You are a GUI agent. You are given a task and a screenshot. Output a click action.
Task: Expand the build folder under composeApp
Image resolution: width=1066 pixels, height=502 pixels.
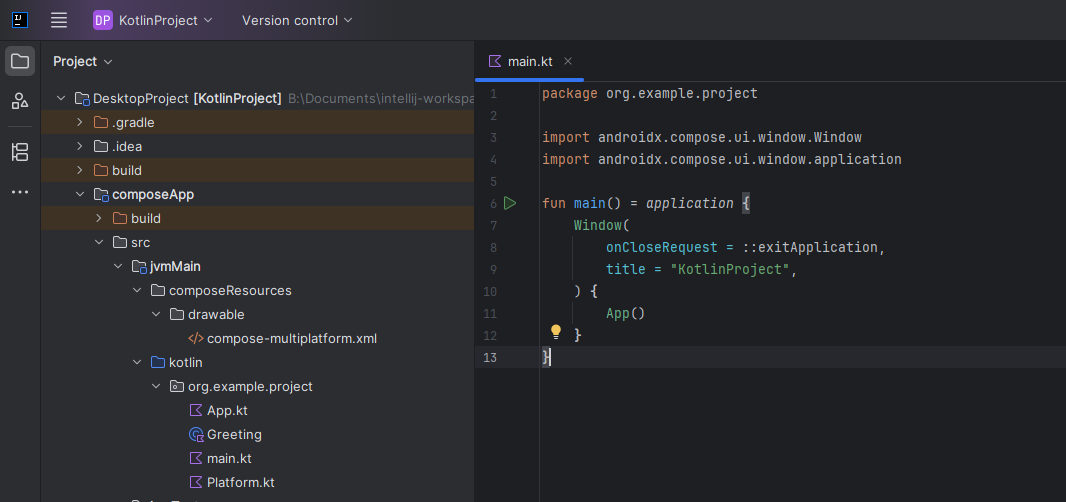tap(99, 218)
